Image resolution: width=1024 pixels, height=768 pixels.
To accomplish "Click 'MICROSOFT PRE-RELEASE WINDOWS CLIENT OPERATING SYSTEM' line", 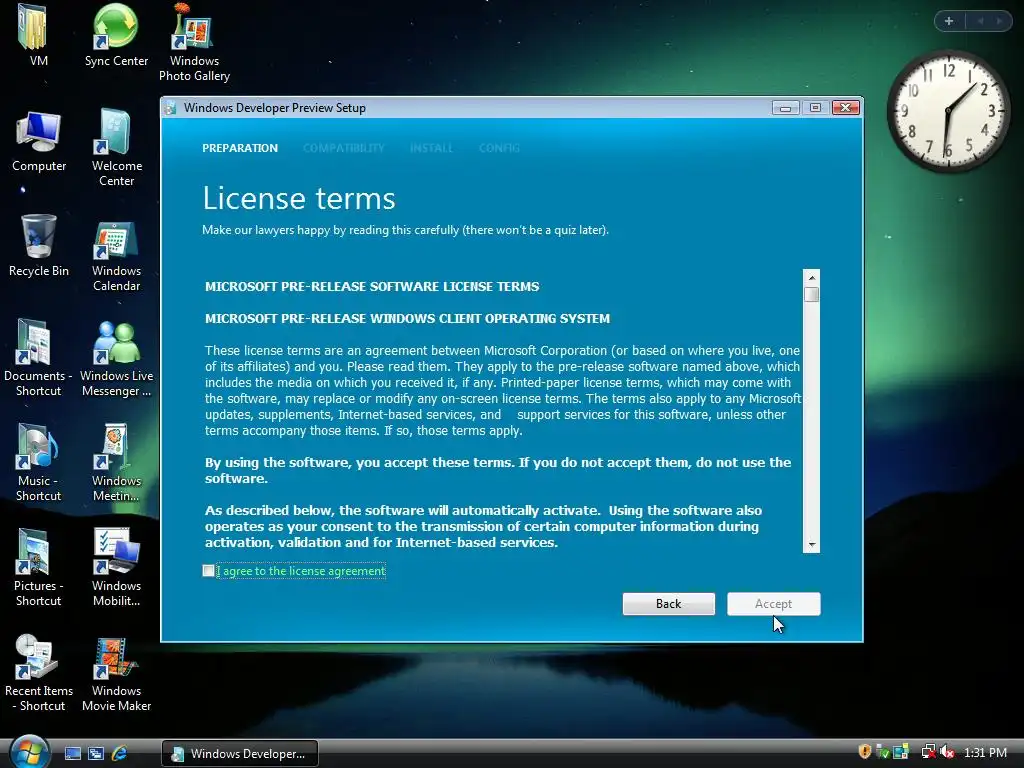I will (x=407, y=319).
